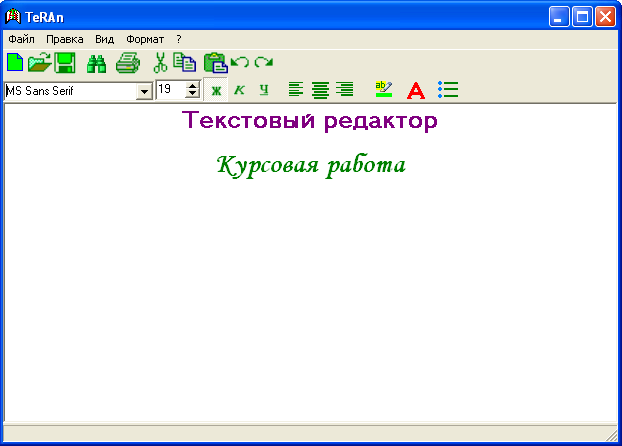Open the Формат menu
This screenshot has width=622, height=446.
pos(145,39)
